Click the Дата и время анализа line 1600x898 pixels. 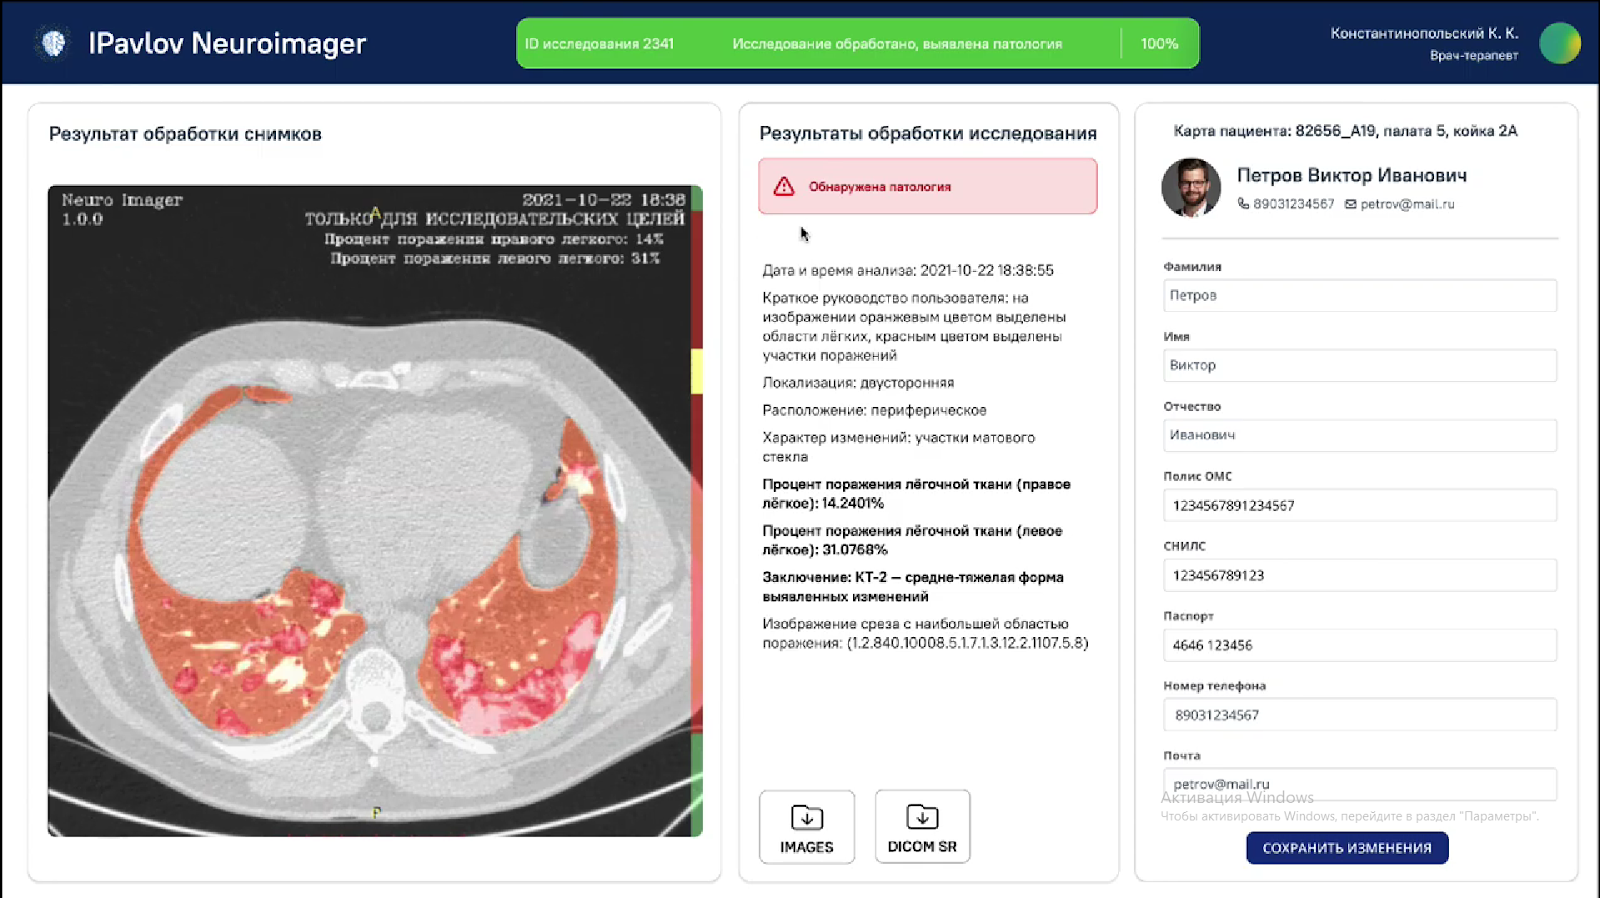(x=908, y=270)
